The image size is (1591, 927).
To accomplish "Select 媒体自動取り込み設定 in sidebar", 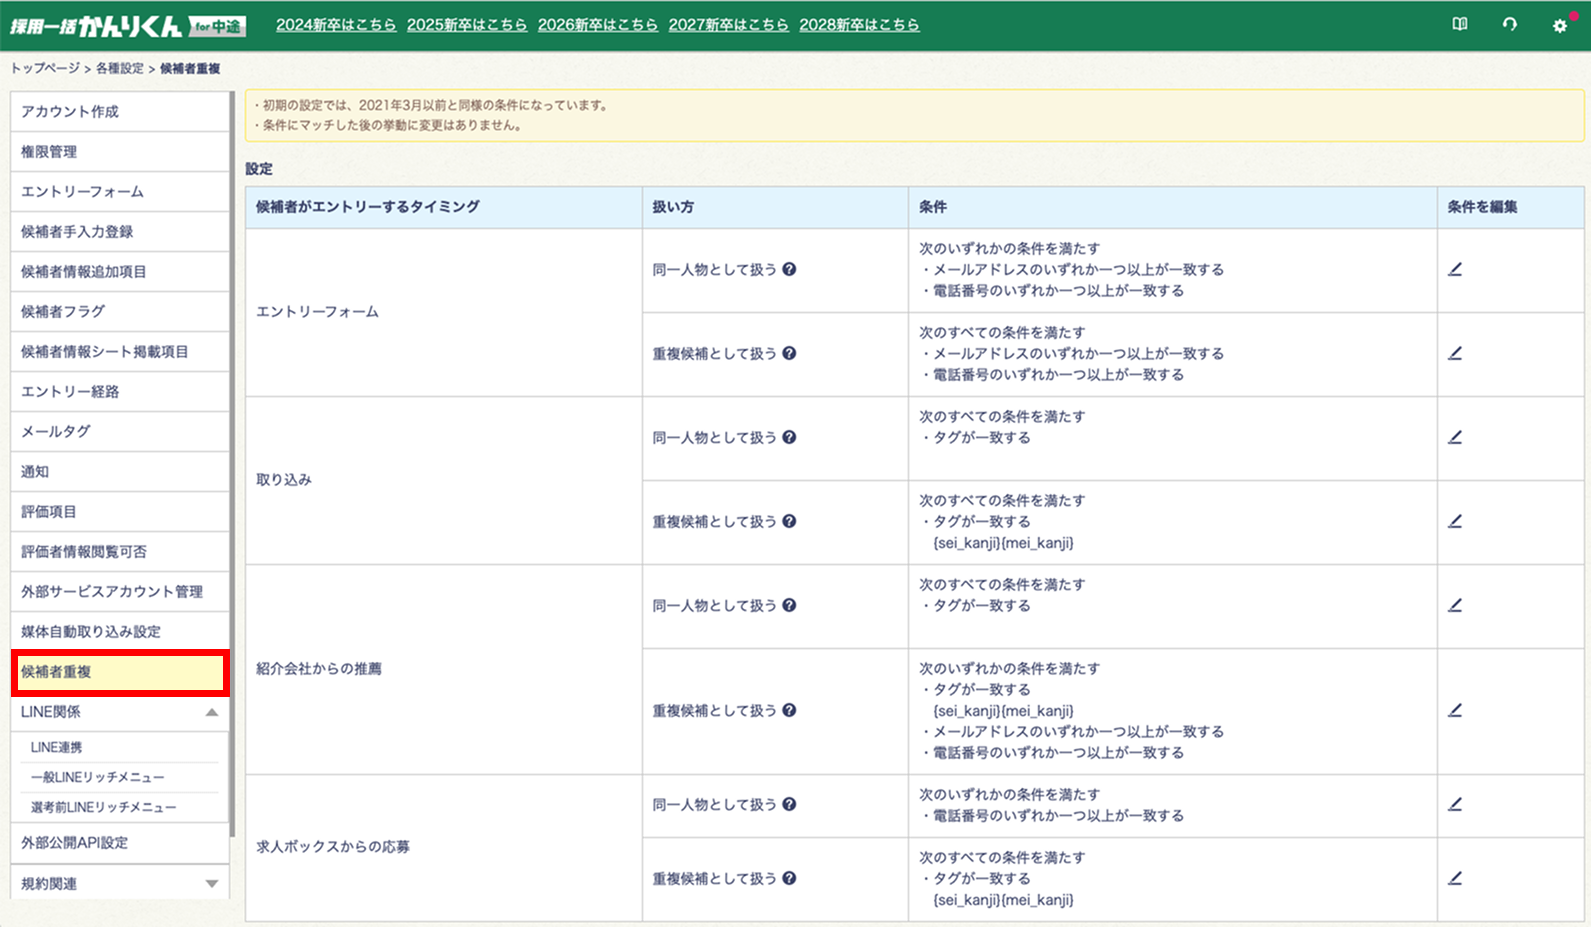I will tap(120, 632).
